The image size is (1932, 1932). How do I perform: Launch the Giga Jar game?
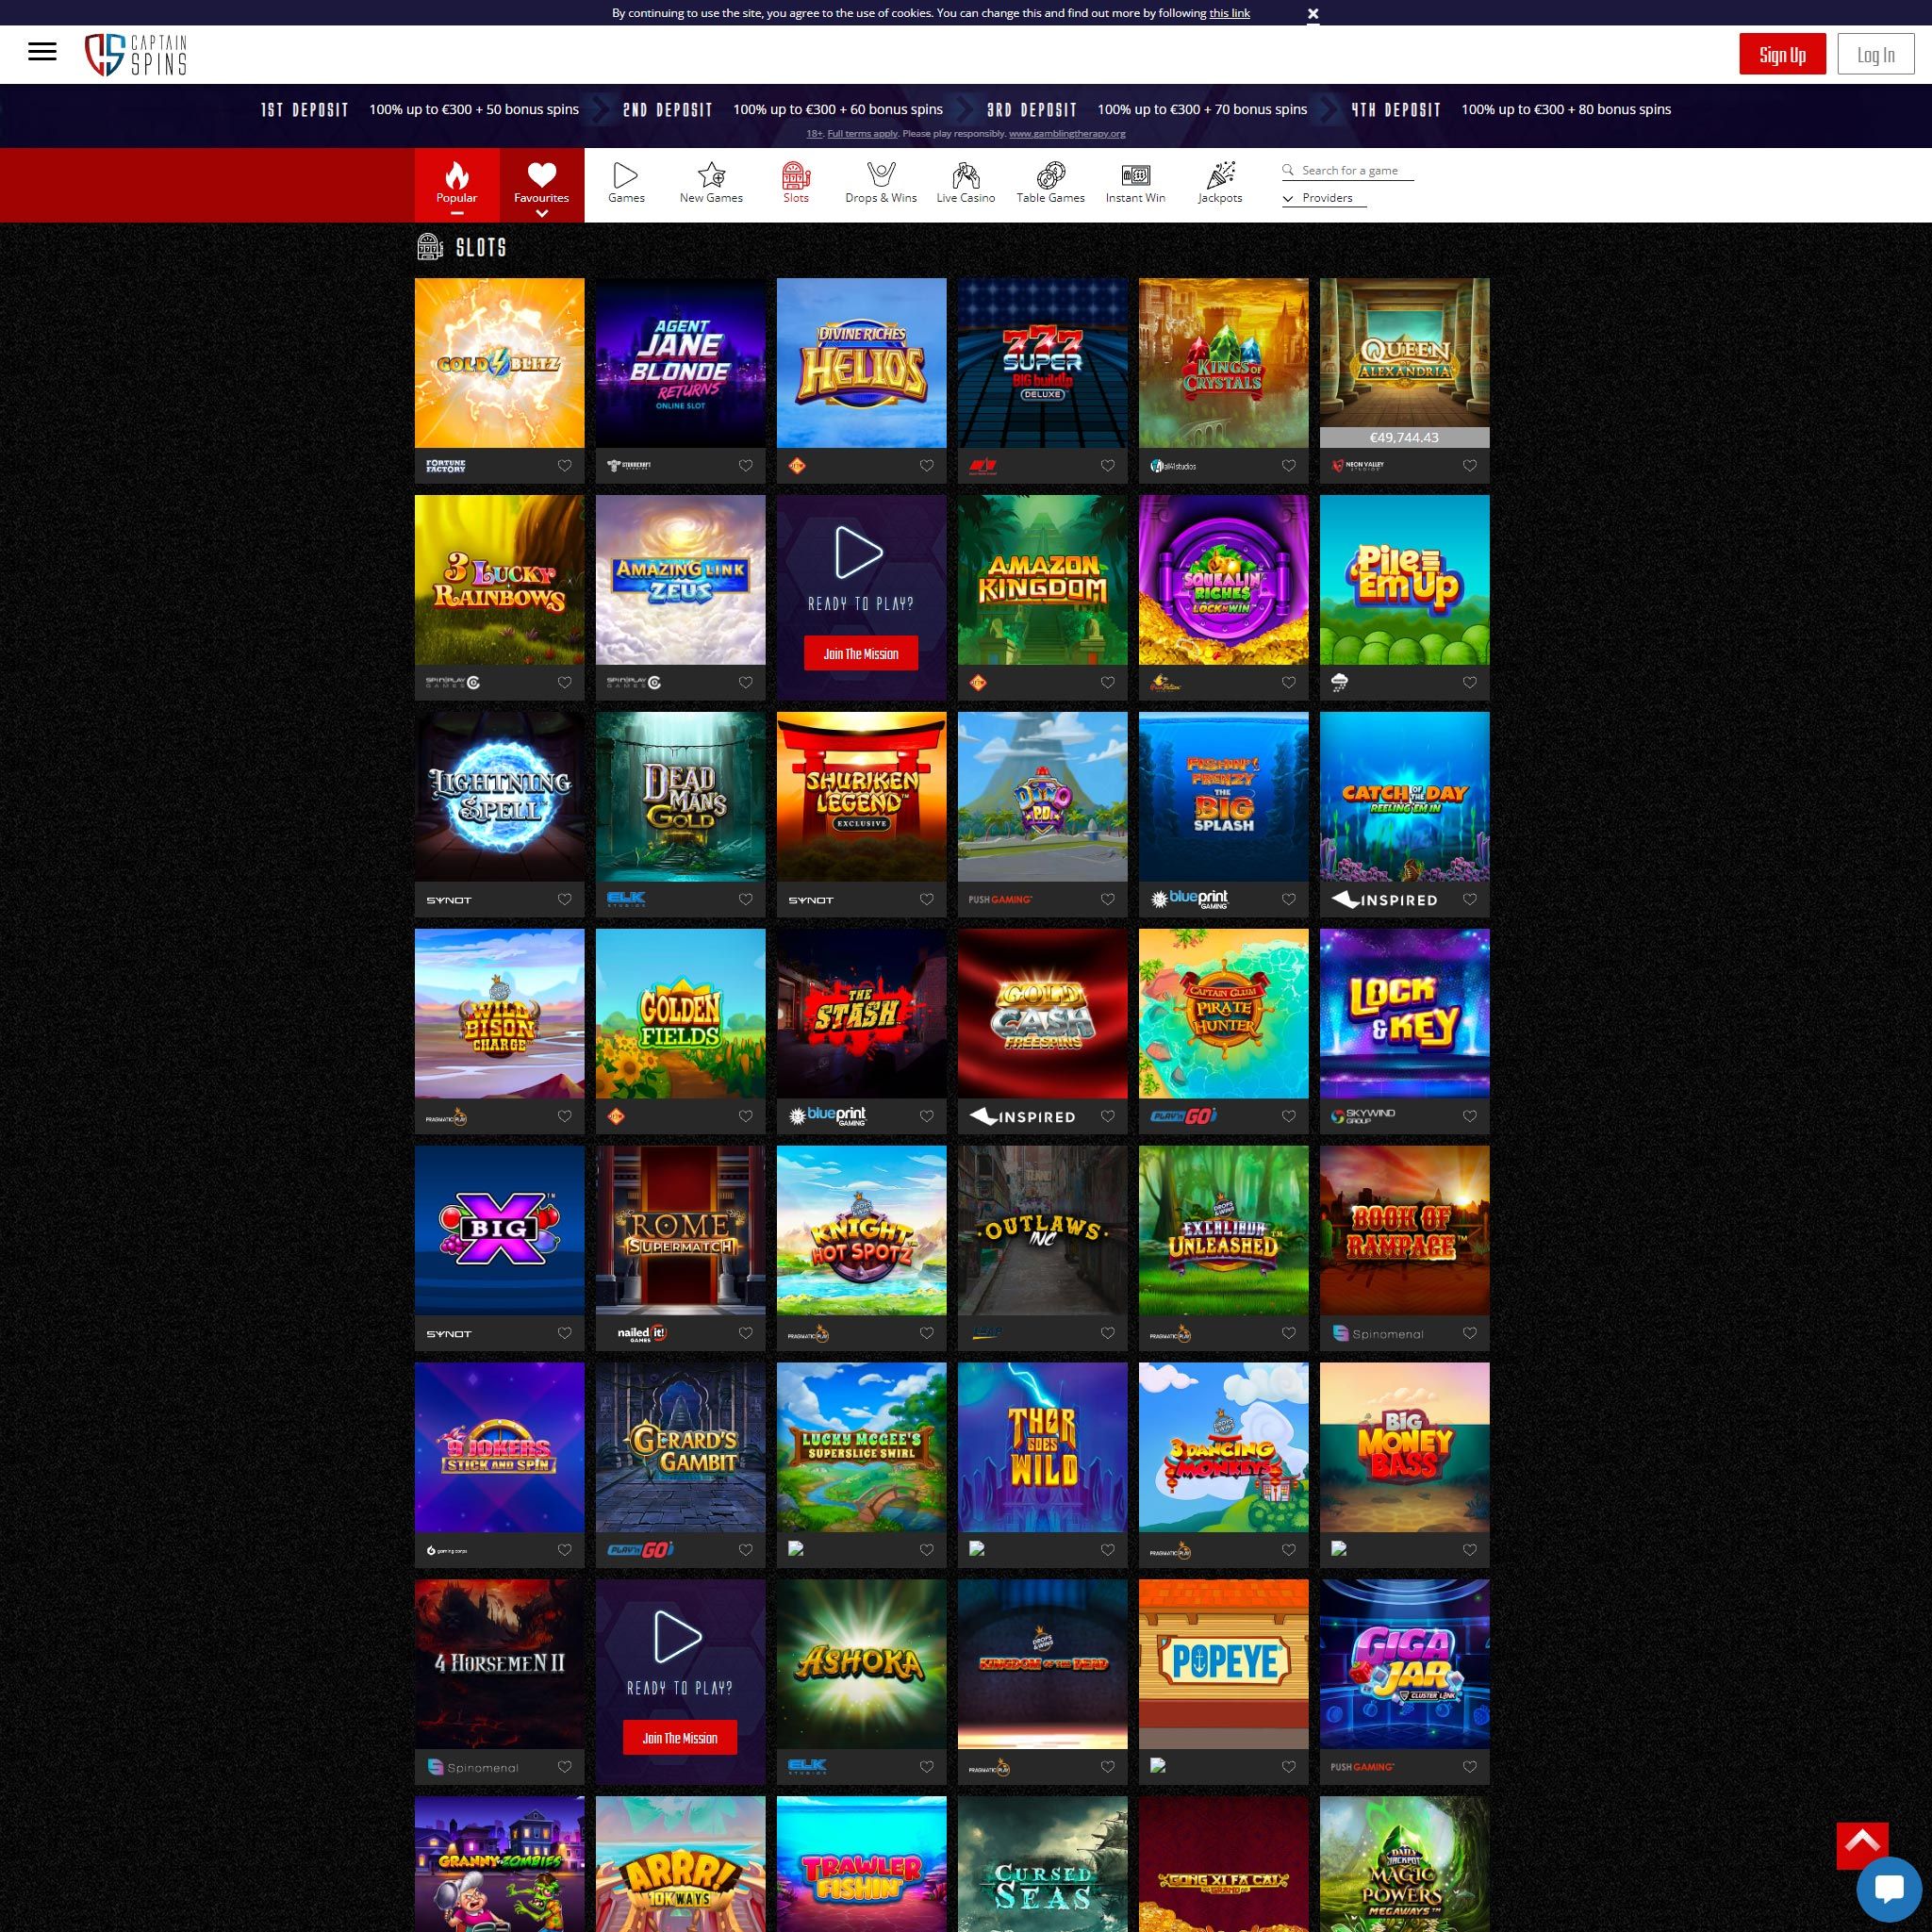click(1404, 1665)
